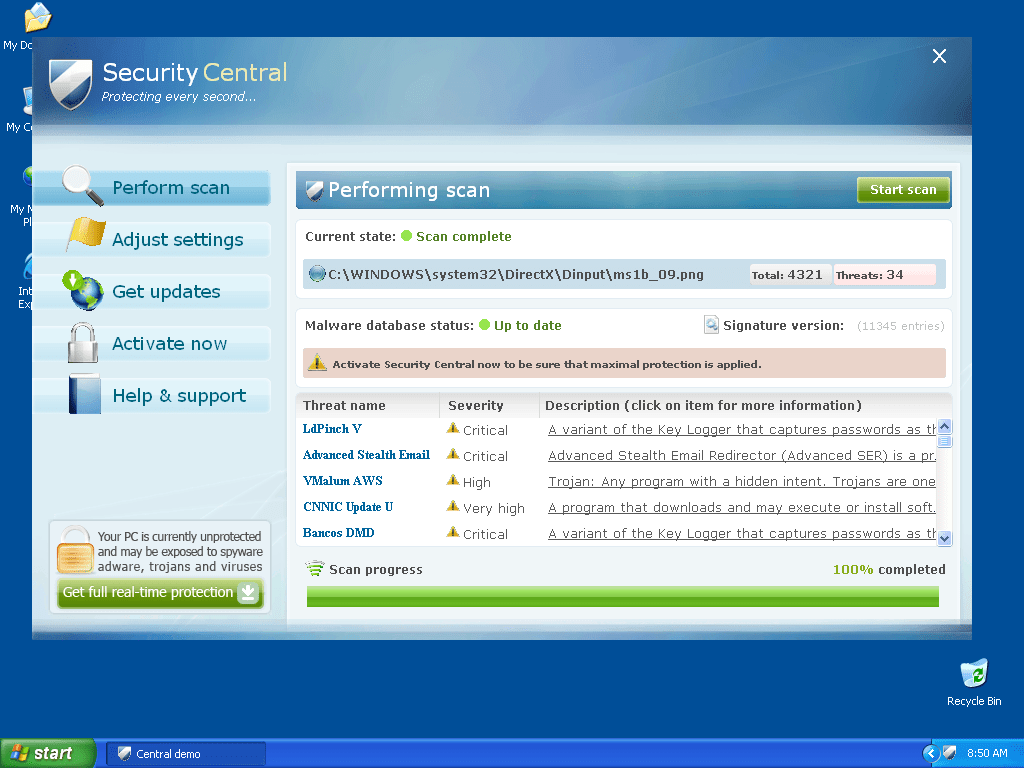The image size is (1024, 768).
Task: Click the green scan progress bar
Action: pos(622,597)
